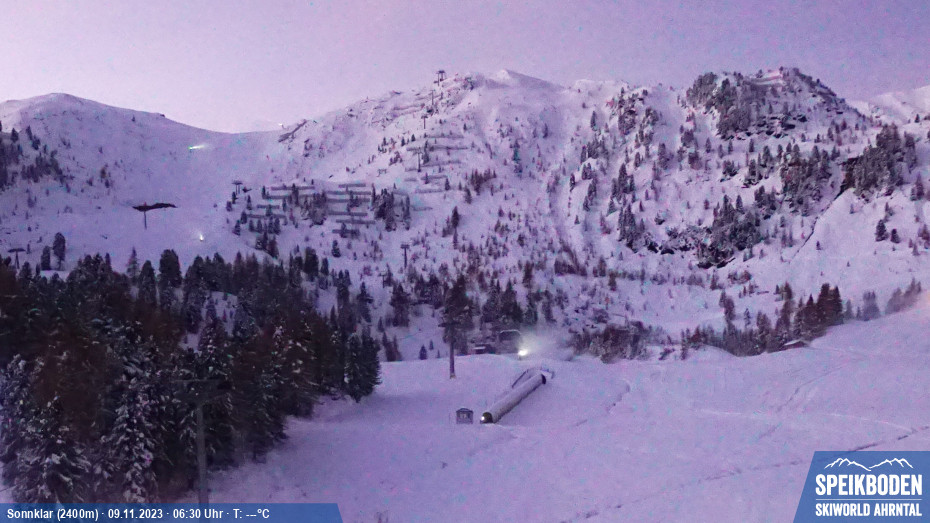930x523 pixels.
Task: Click the long white tube on the snow
Action: [515, 396]
